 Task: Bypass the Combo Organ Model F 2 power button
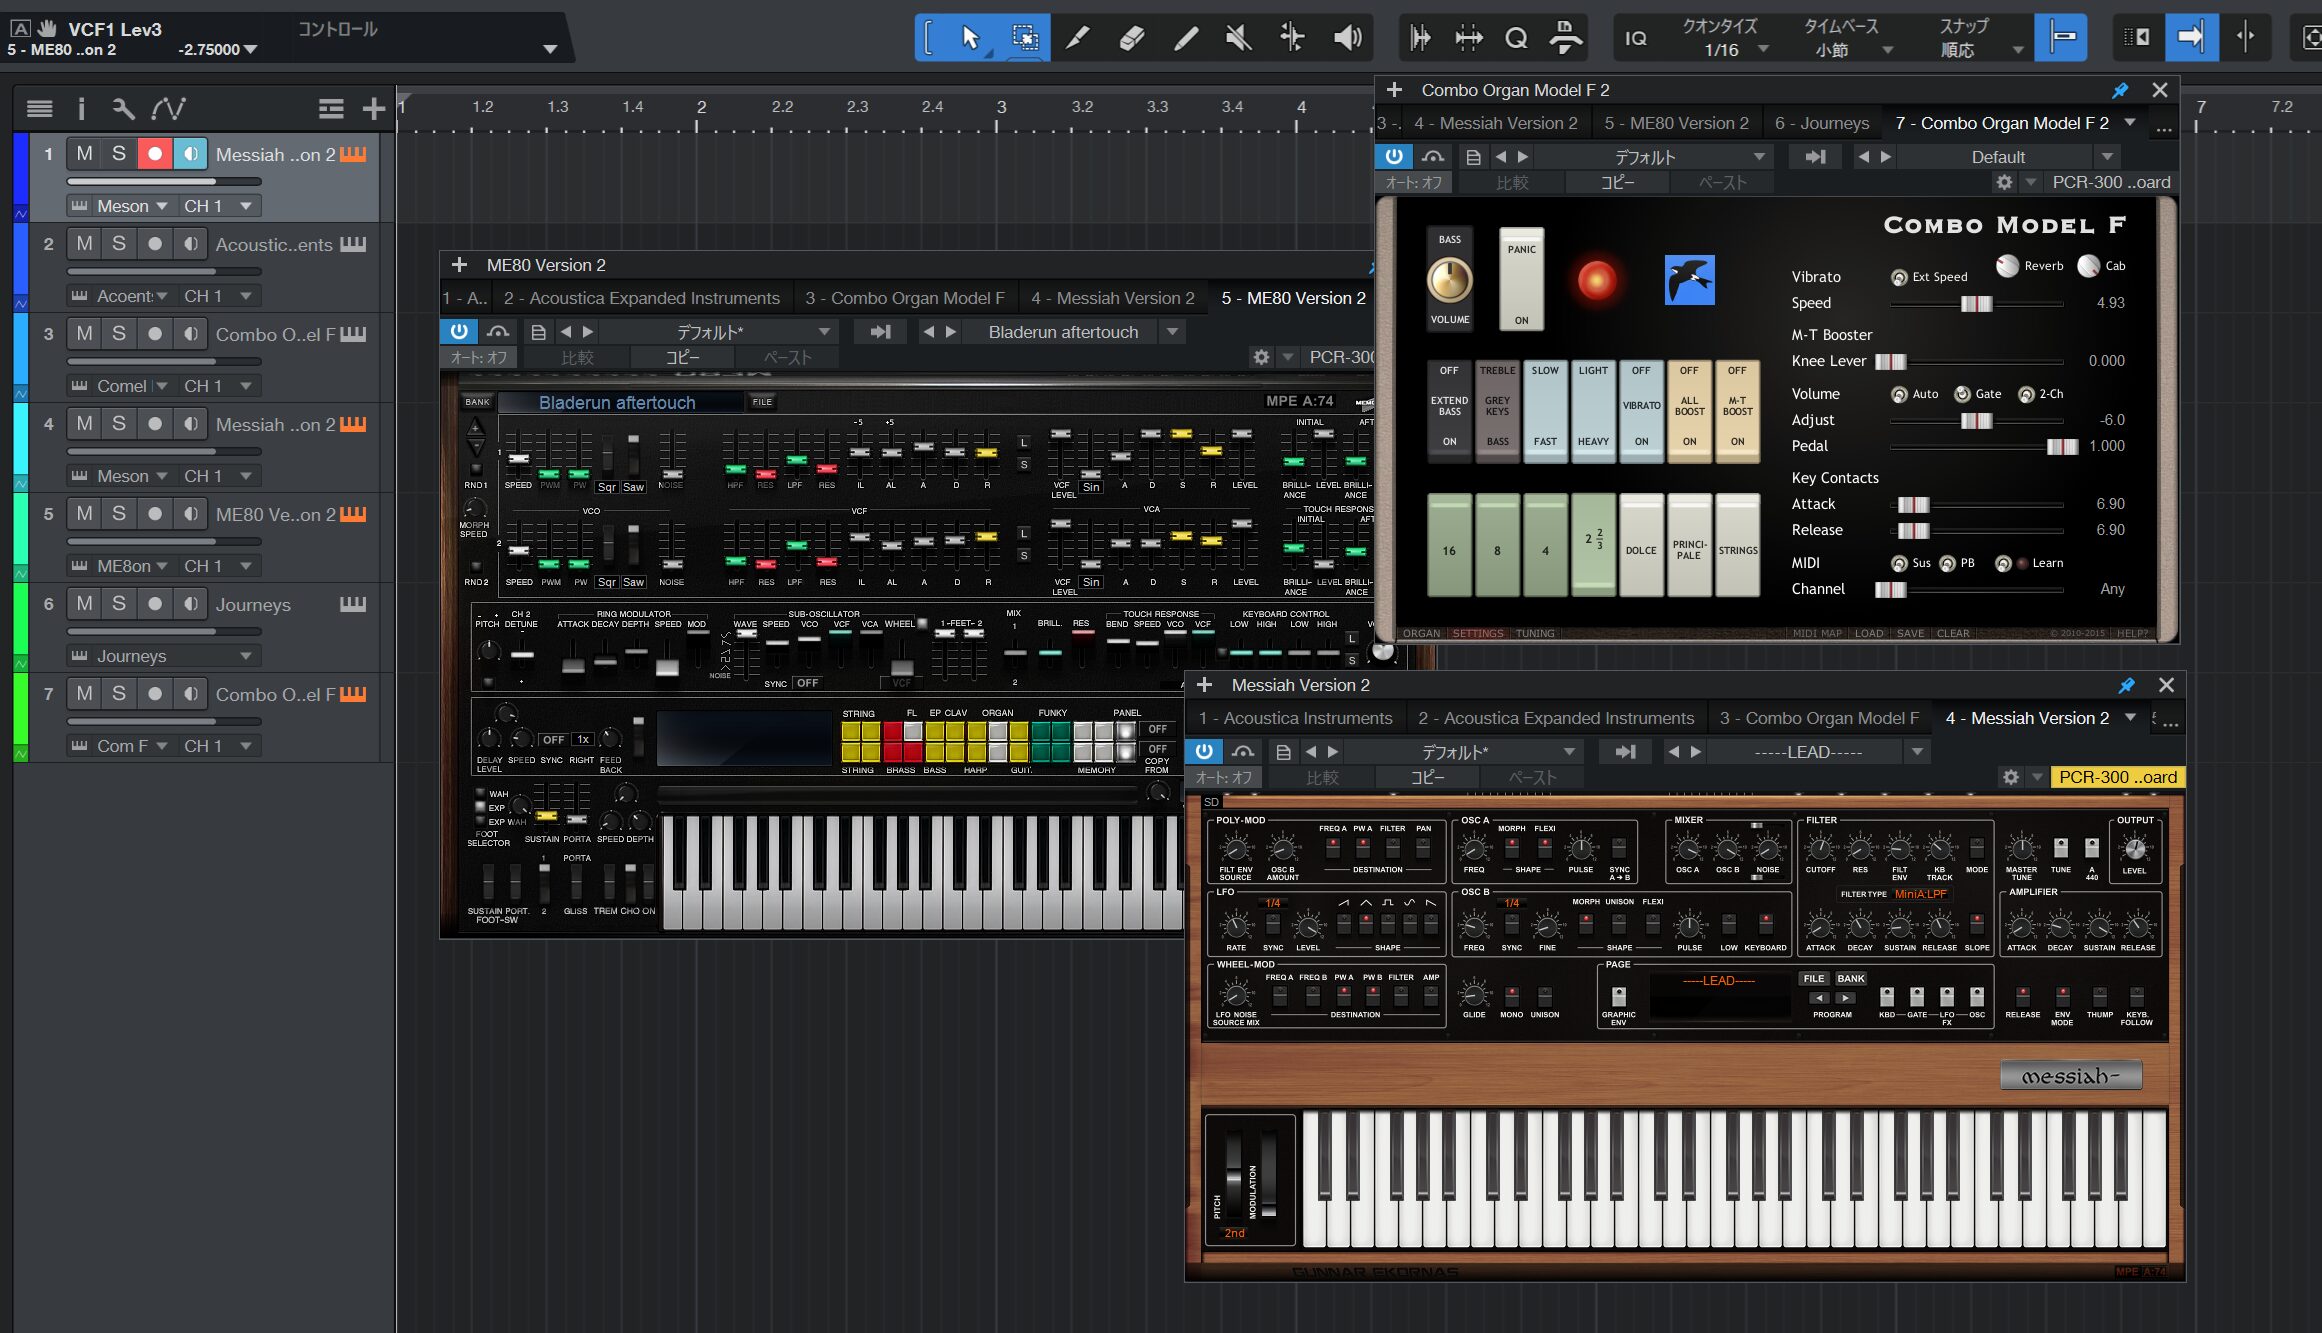[x=1393, y=157]
